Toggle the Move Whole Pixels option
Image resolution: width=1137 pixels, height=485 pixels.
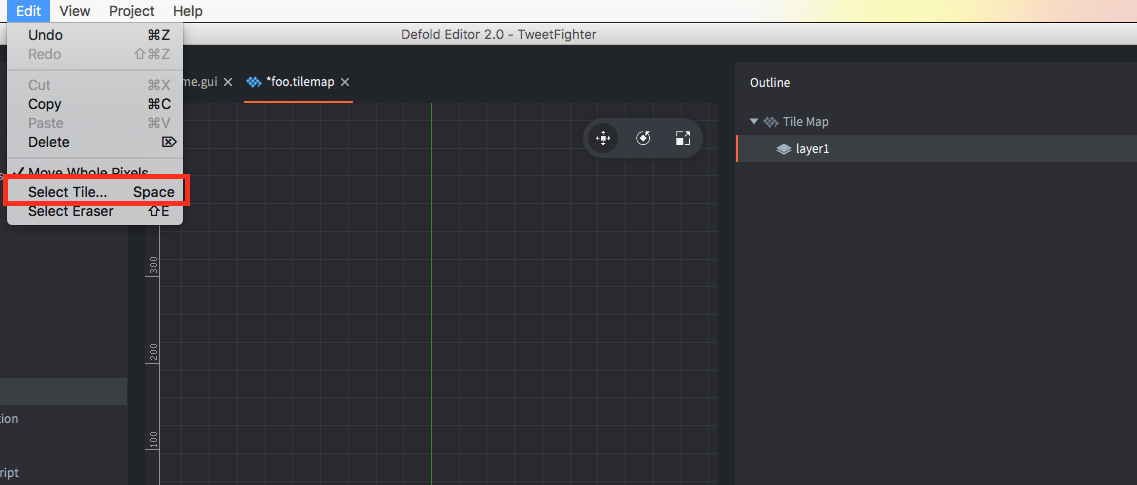tap(95, 173)
